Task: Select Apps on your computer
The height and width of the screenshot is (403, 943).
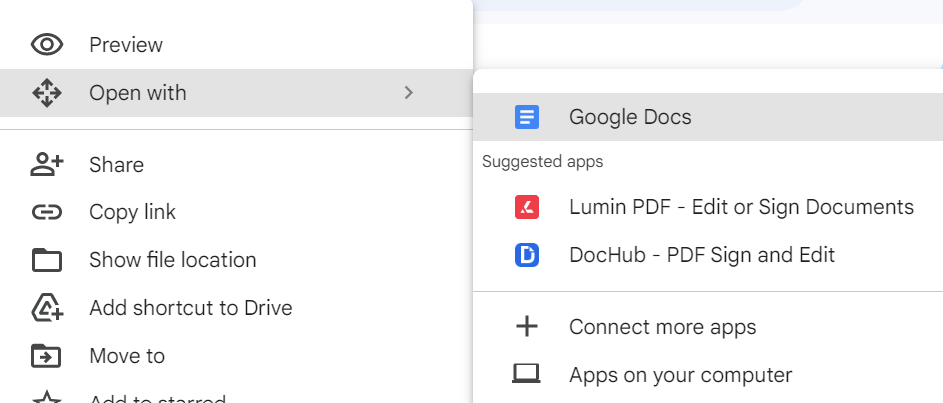Action: coord(708,375)
